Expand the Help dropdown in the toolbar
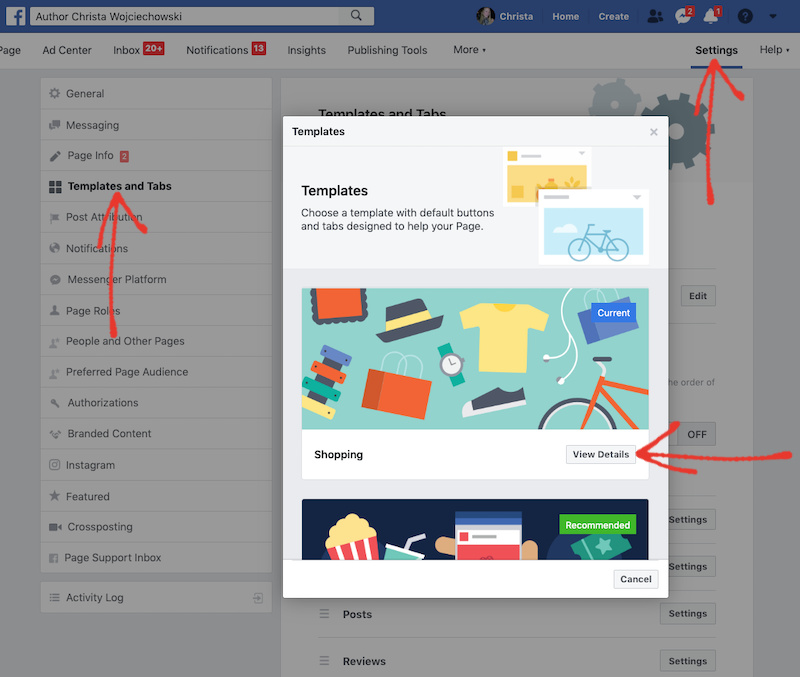This screenshot has width=800, height=677. [x=775, y=49]
